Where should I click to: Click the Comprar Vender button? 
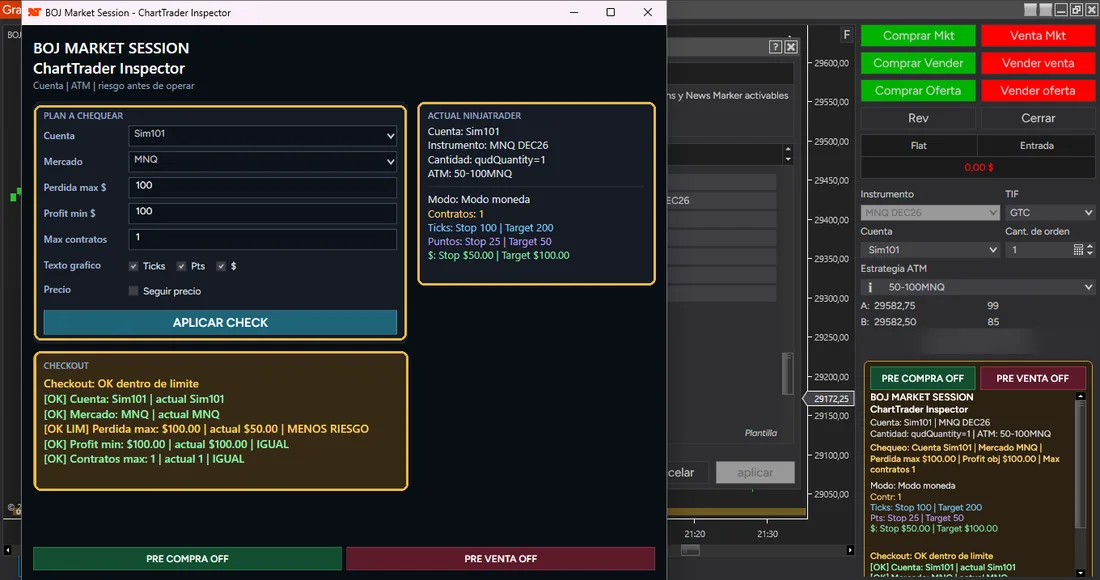tap(918, 63)
